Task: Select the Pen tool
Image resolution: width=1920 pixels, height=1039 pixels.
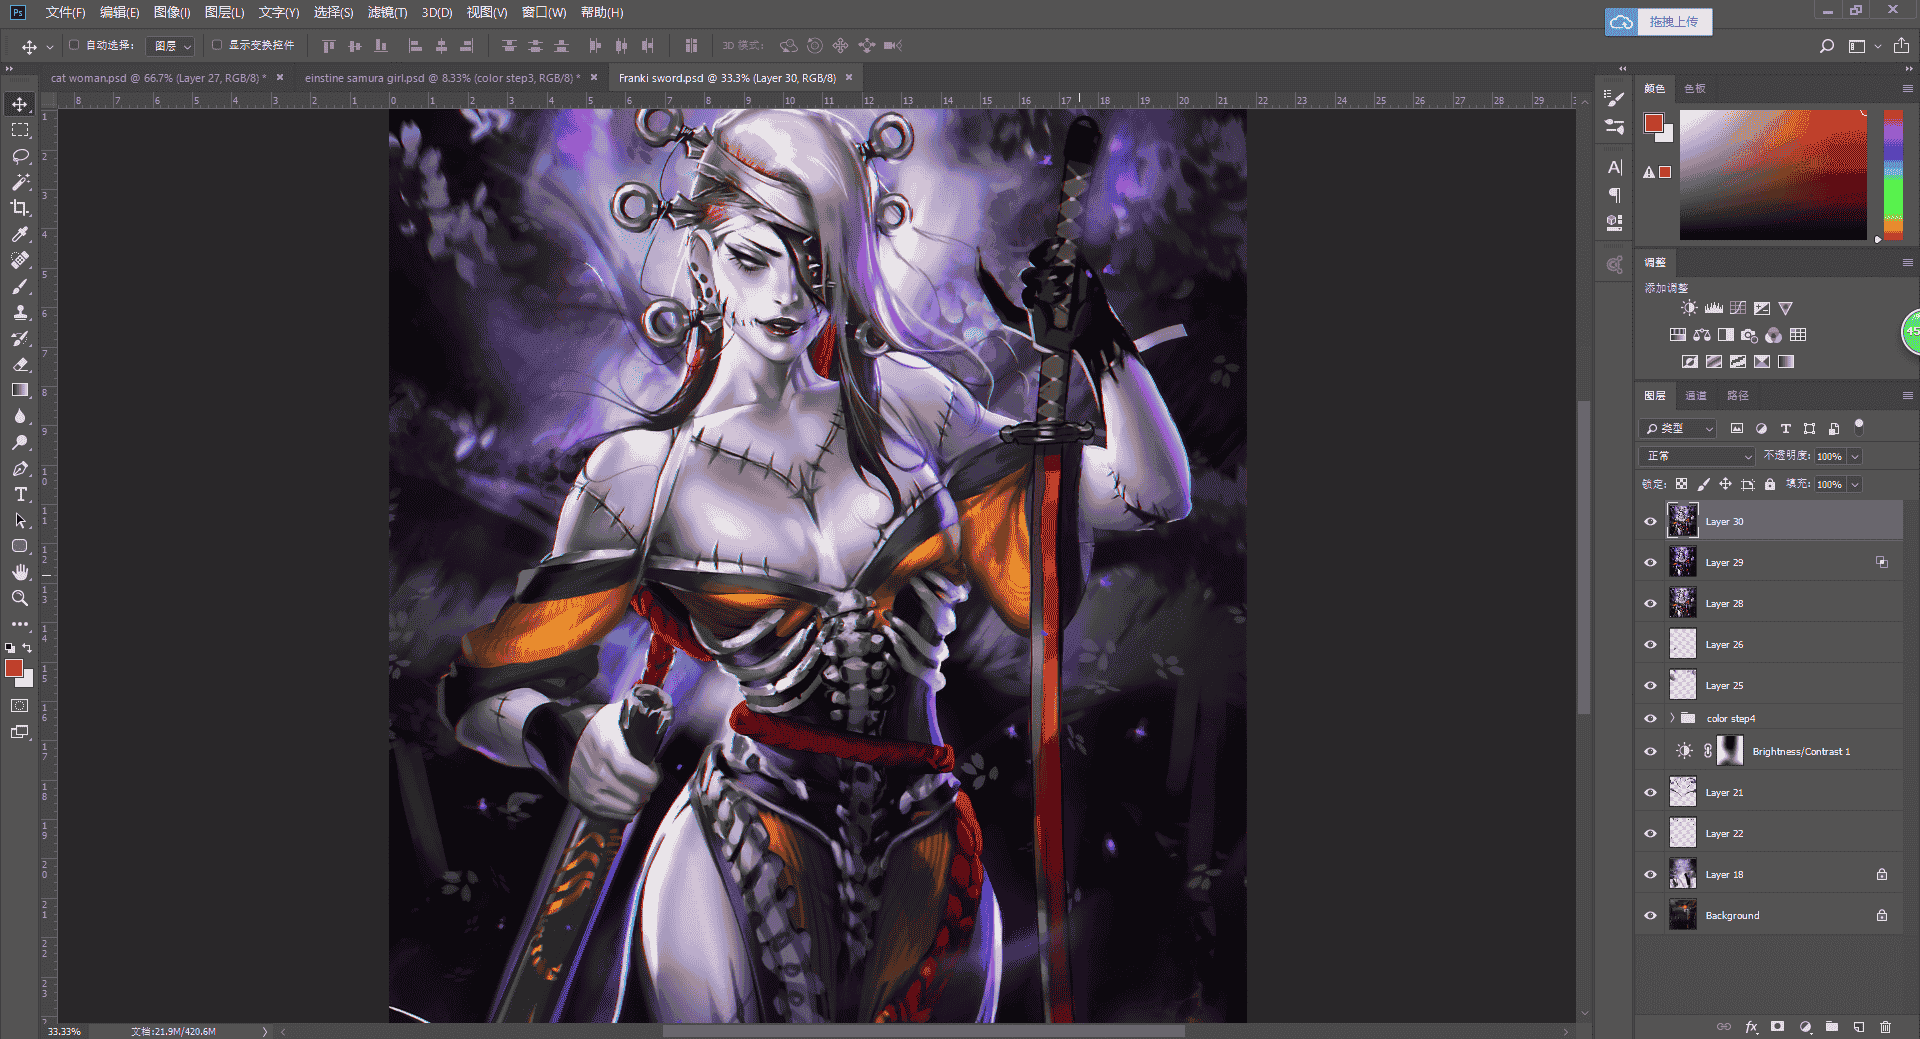Action: tap(20, 468)
